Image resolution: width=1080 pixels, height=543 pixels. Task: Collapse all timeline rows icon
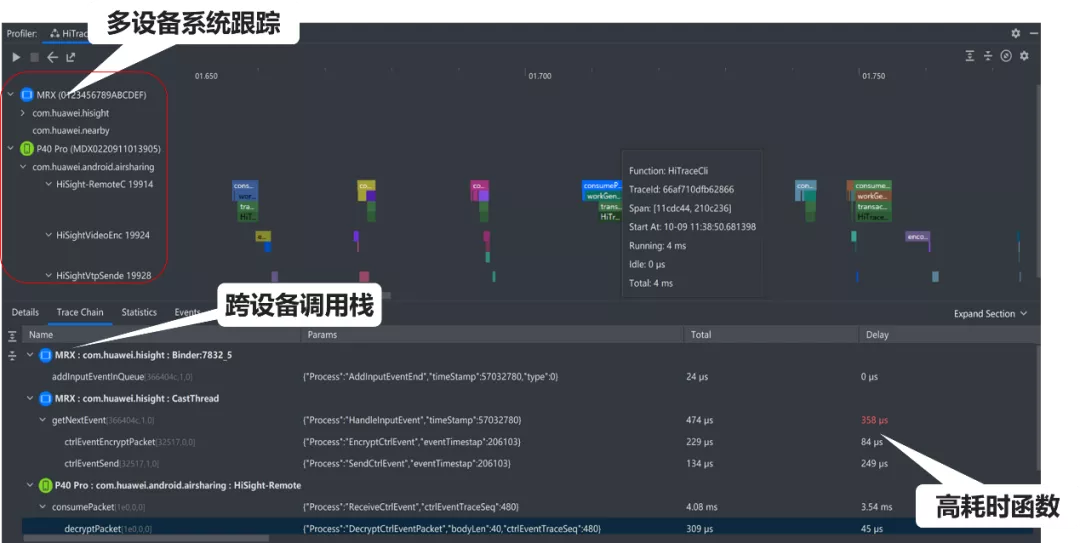tap(988, 56)
